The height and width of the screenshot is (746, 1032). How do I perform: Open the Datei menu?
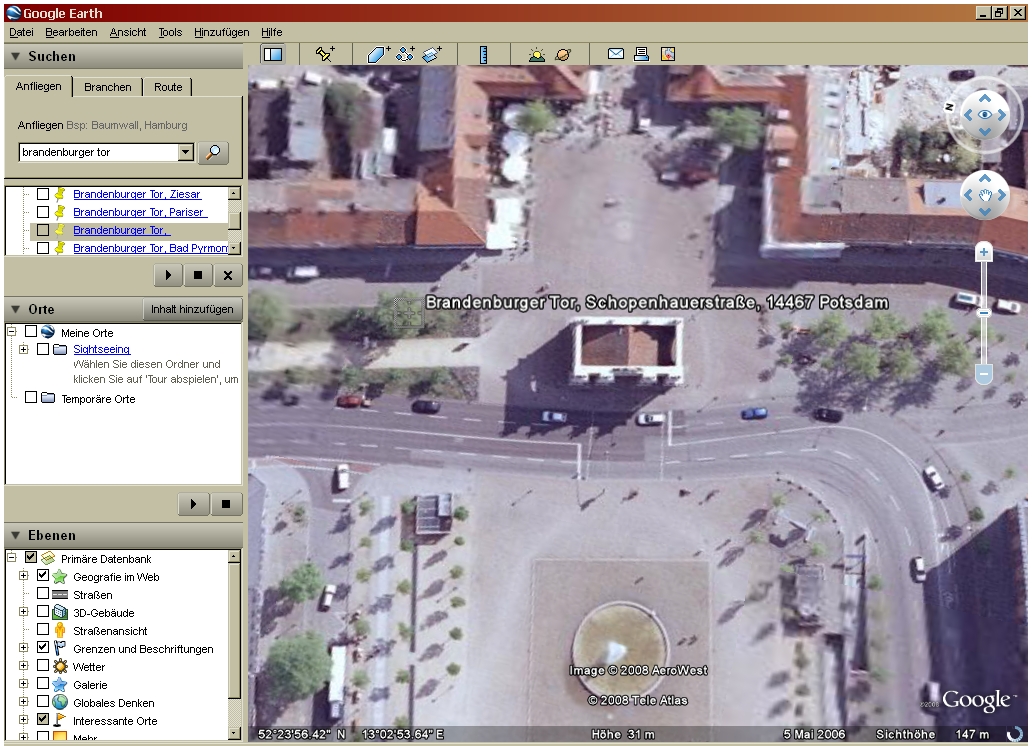coord(21,32)
